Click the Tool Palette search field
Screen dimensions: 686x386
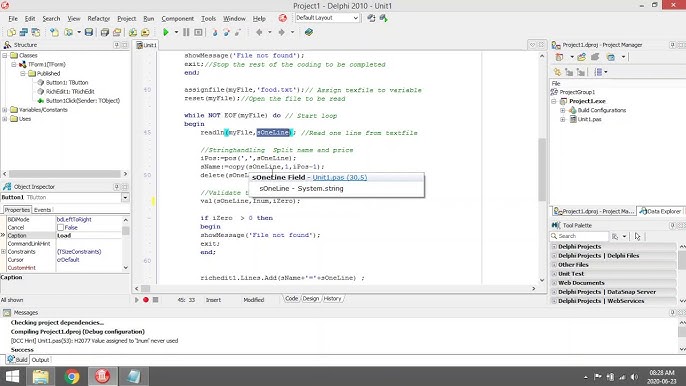pos(579,236)
